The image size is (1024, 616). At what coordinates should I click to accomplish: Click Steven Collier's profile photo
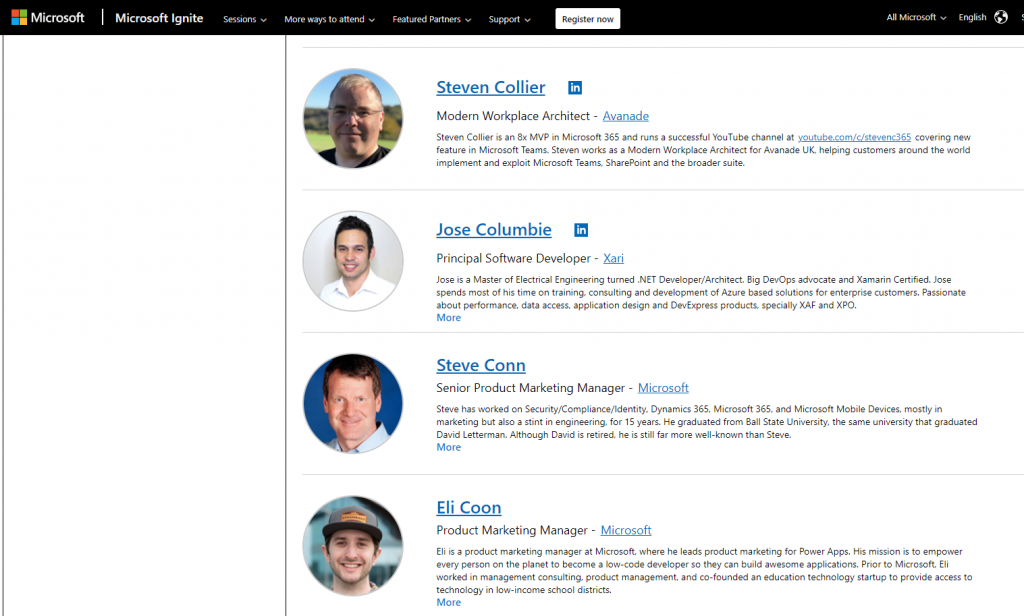(353, 119)
